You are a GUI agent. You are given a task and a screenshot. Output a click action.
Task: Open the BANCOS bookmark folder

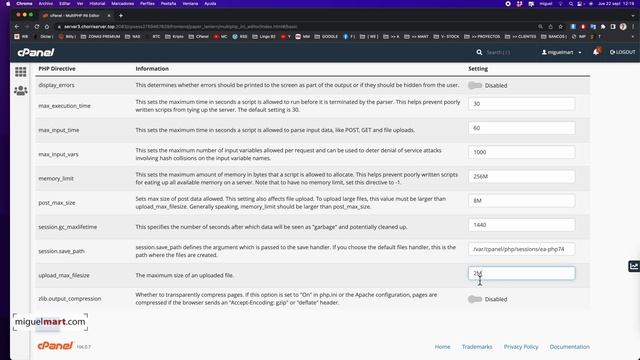click(554, 36)
